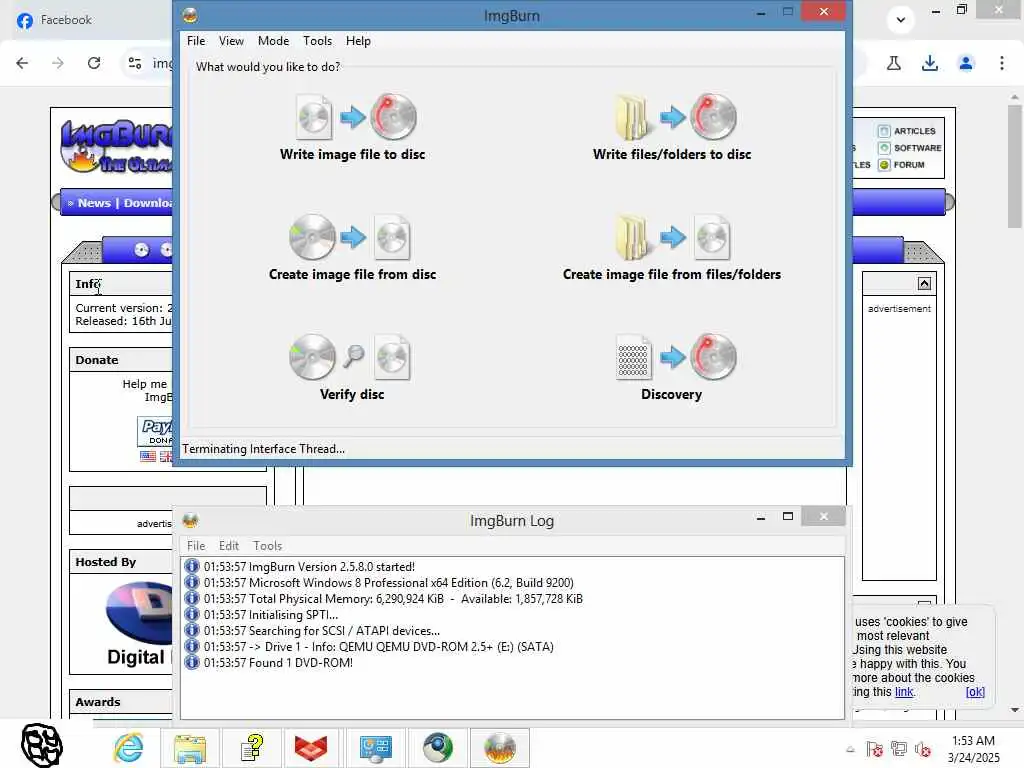This screenshot has height=768, width=1024.
Task: Open ImgBurn File menu
Action: (x=196, y=40)
